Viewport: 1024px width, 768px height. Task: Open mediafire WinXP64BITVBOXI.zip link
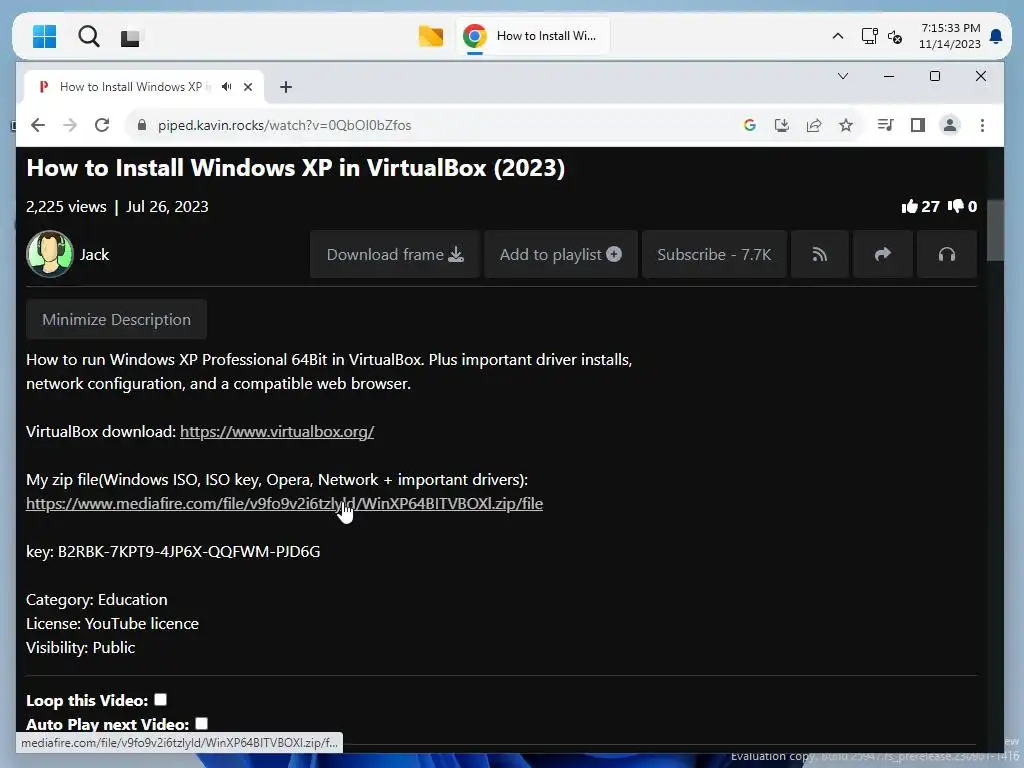point(285,504)
